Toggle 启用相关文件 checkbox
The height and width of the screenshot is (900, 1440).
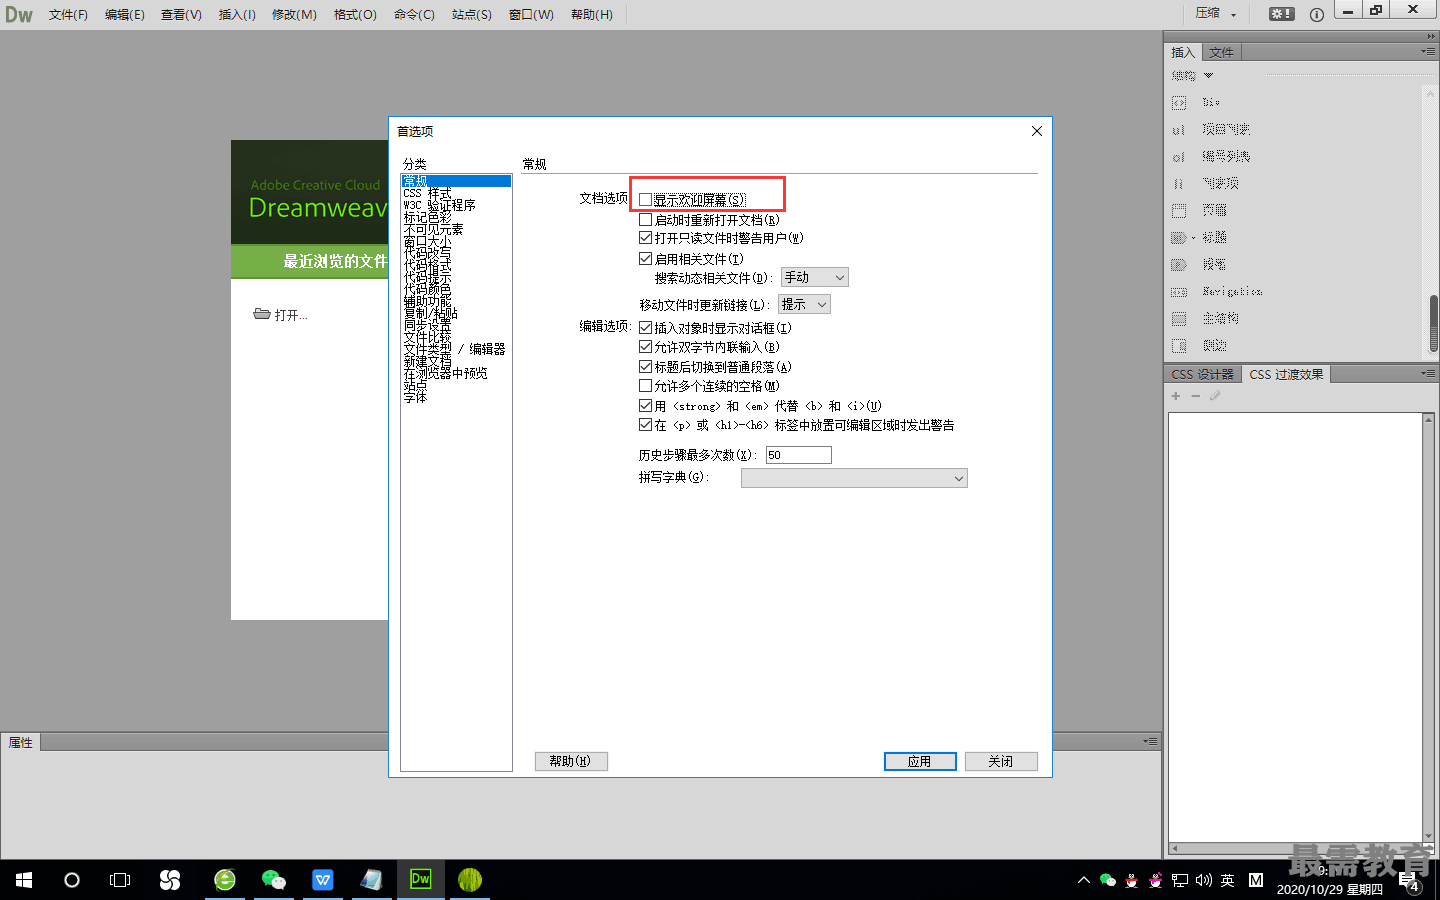tap(646, 258)
